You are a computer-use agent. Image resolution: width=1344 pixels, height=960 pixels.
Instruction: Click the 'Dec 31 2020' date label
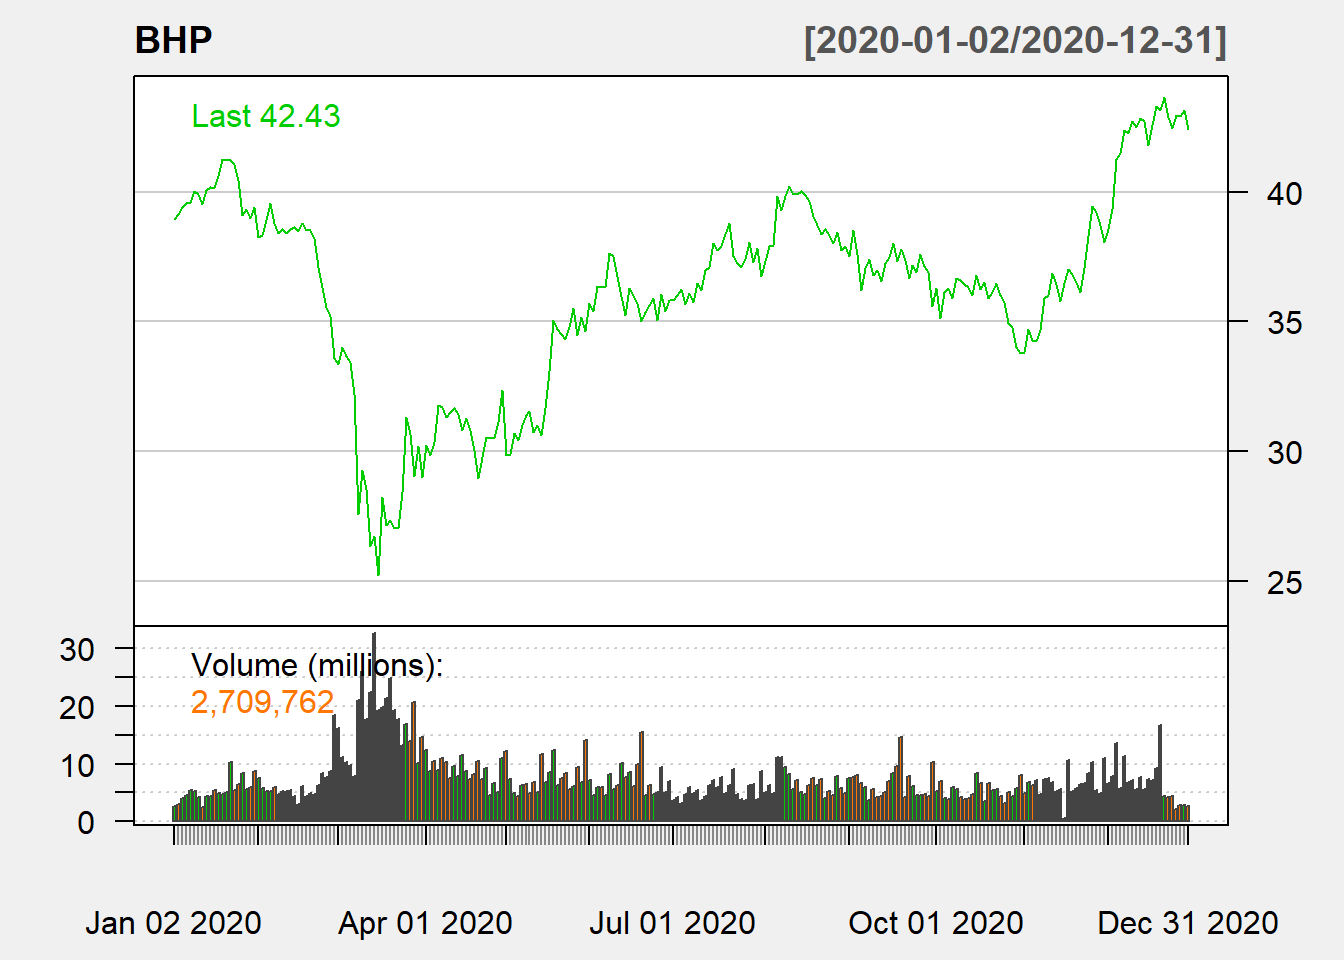(x=1188, y=922)
